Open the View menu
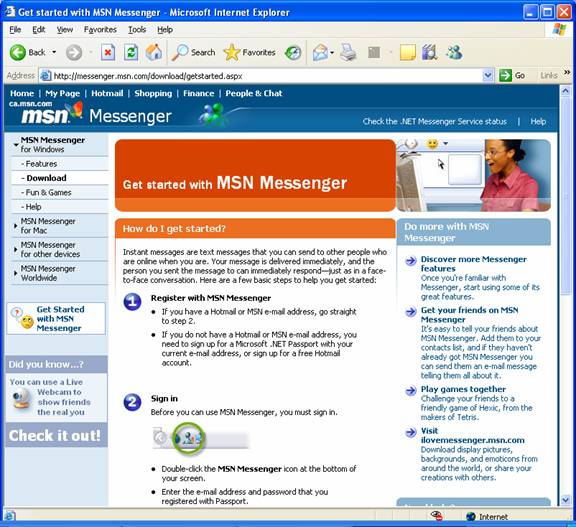Screen dimensions: 576x527 click(65, 30)
